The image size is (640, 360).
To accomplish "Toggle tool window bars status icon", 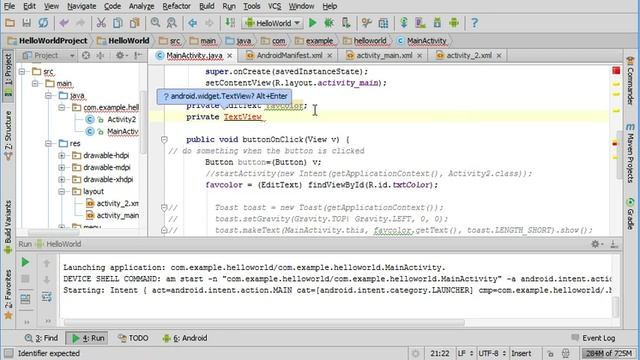I will (x=9, y=353).
